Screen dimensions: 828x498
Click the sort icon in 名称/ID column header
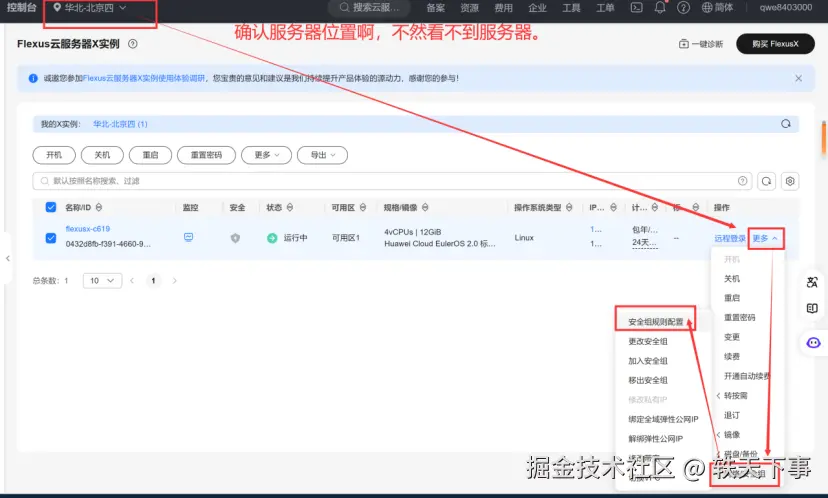pyautogui.click(x=99, y=208)
